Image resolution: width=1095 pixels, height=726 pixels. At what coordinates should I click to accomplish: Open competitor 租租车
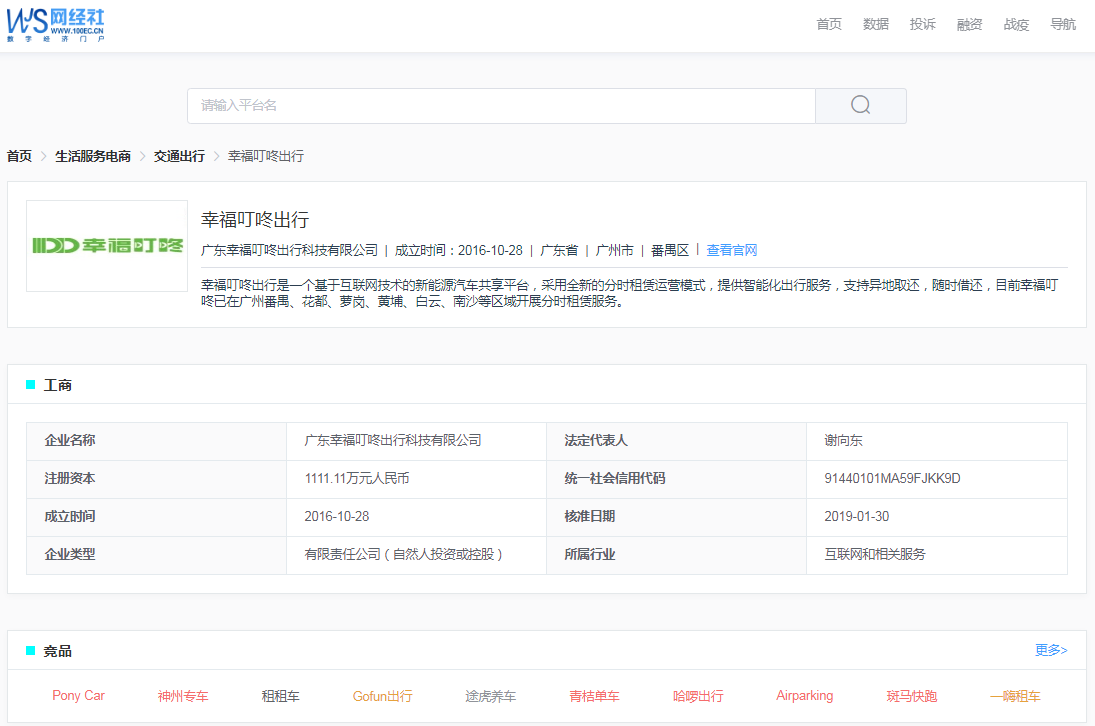click(281, 696)
